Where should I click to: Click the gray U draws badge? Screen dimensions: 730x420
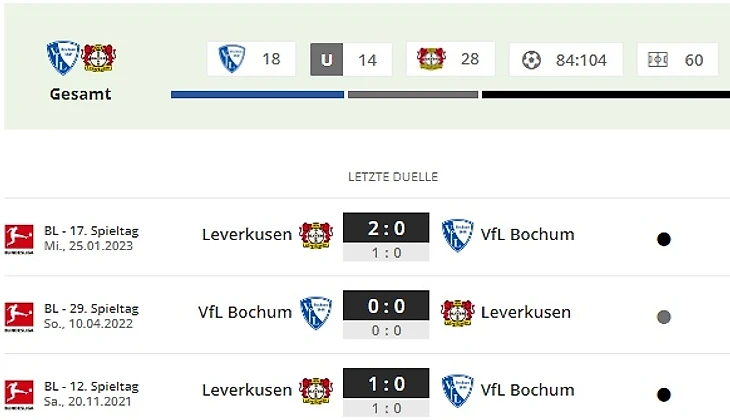click(x=326, y=60)
